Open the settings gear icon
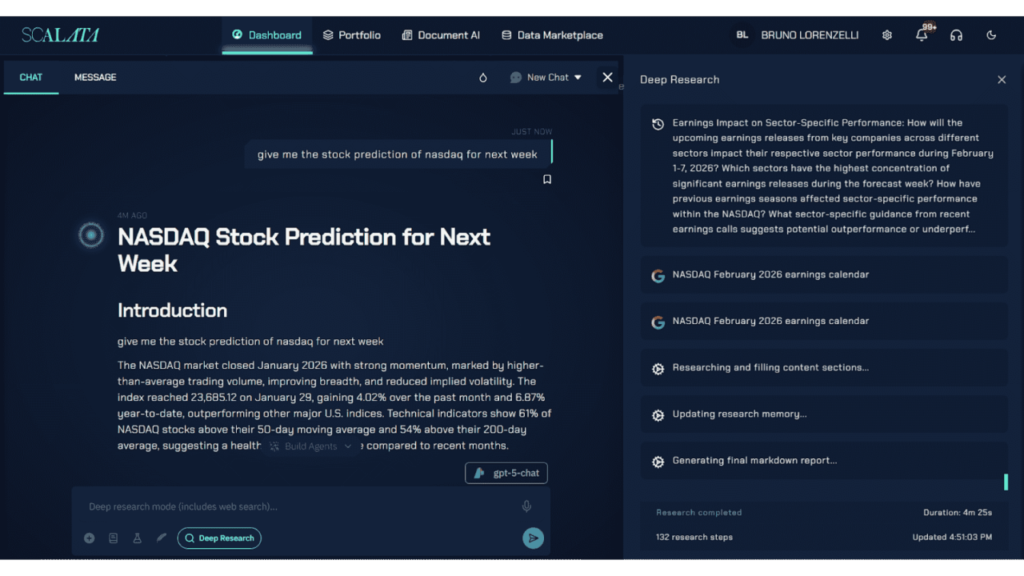This screenshot has height=576, width=1024. (887, 35)
